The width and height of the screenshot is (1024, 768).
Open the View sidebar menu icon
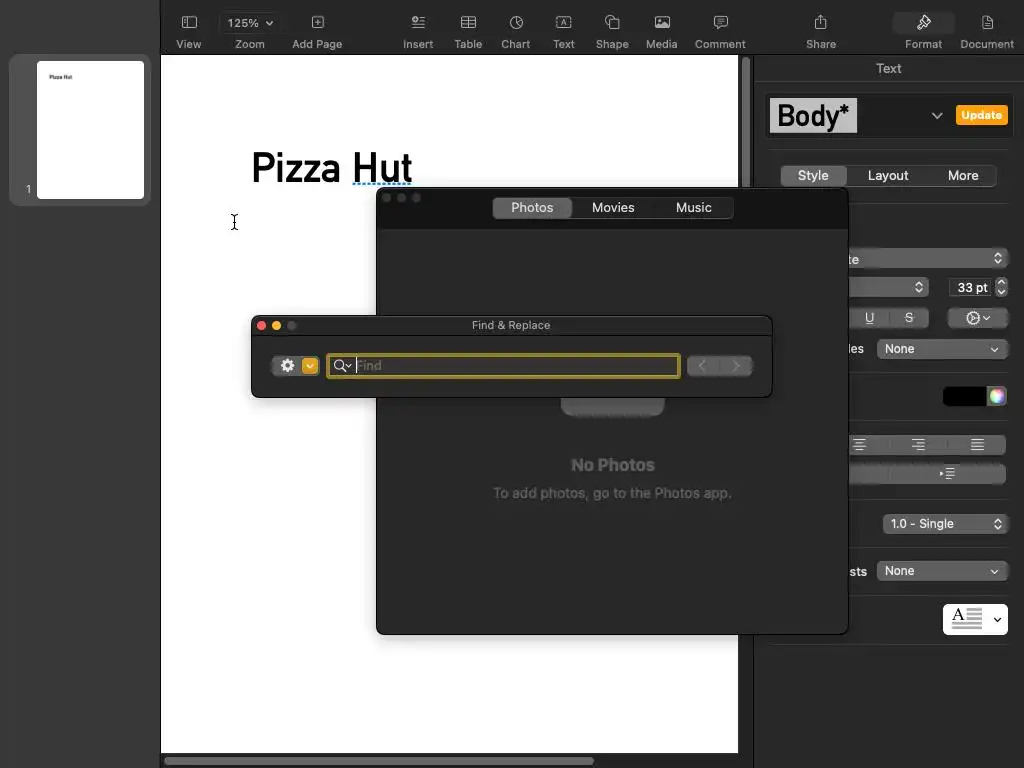pyautogui.click(x=189, y=23)
